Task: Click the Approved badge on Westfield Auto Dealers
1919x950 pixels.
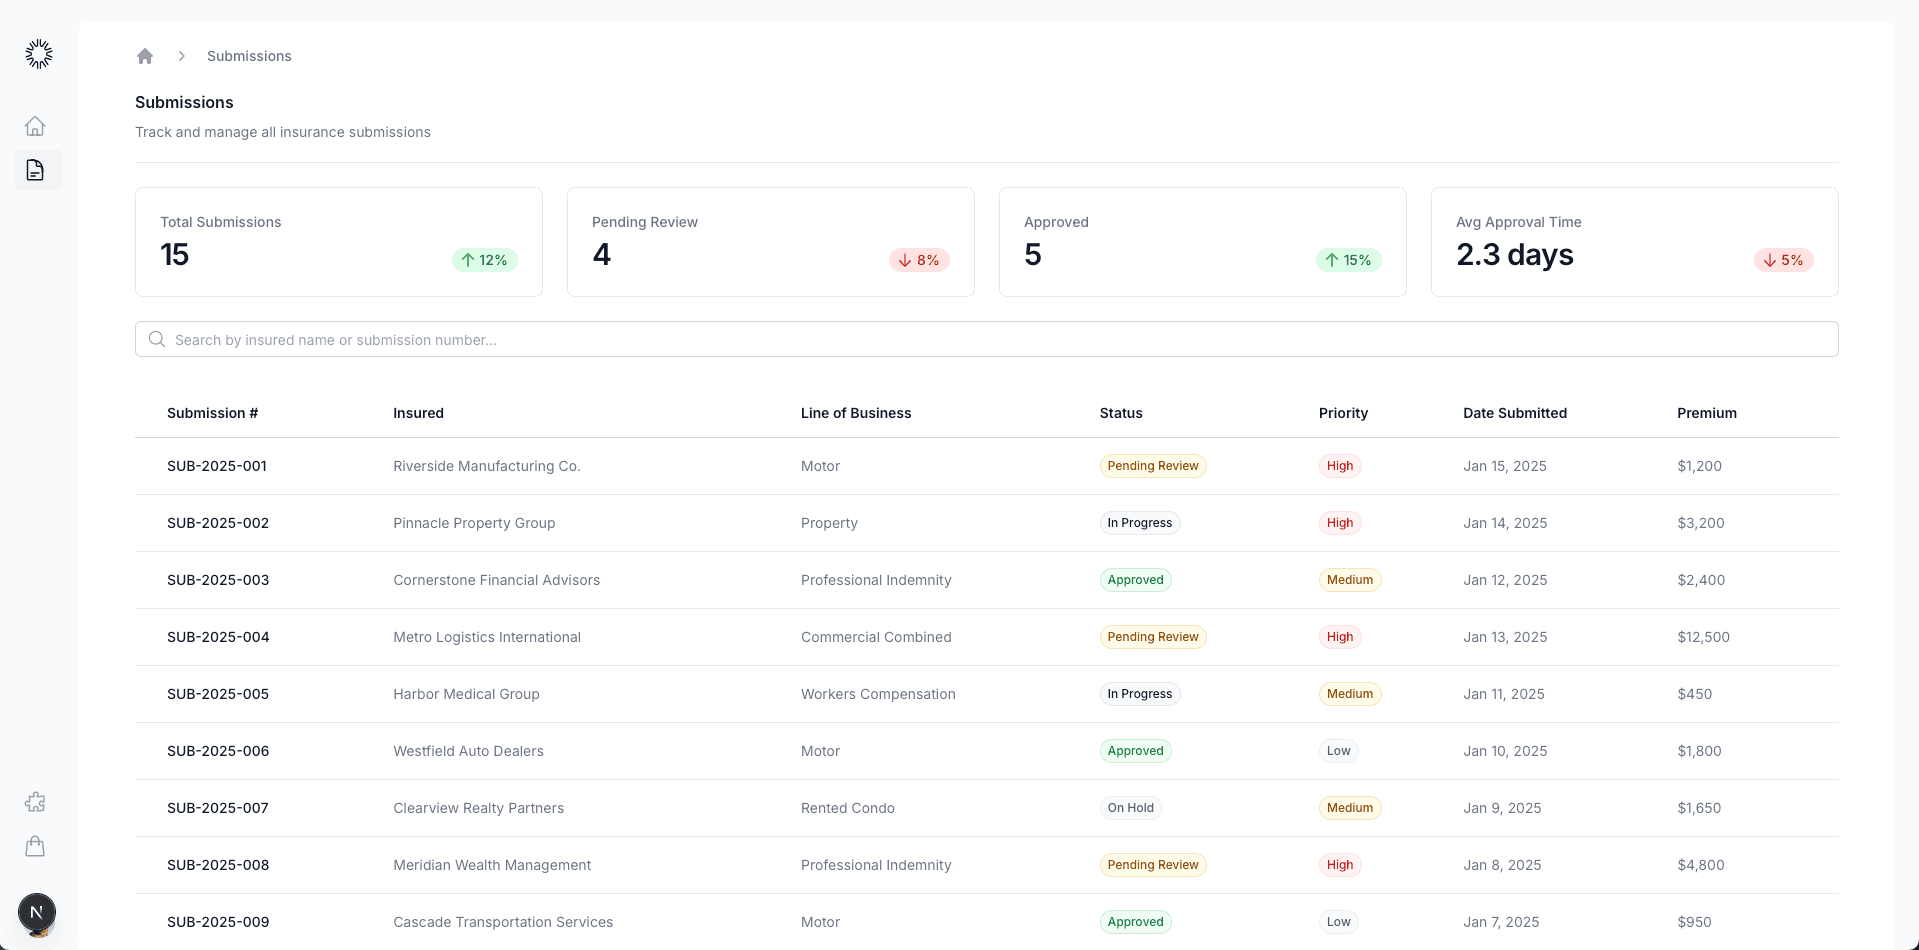Action: pos(1135,751)
